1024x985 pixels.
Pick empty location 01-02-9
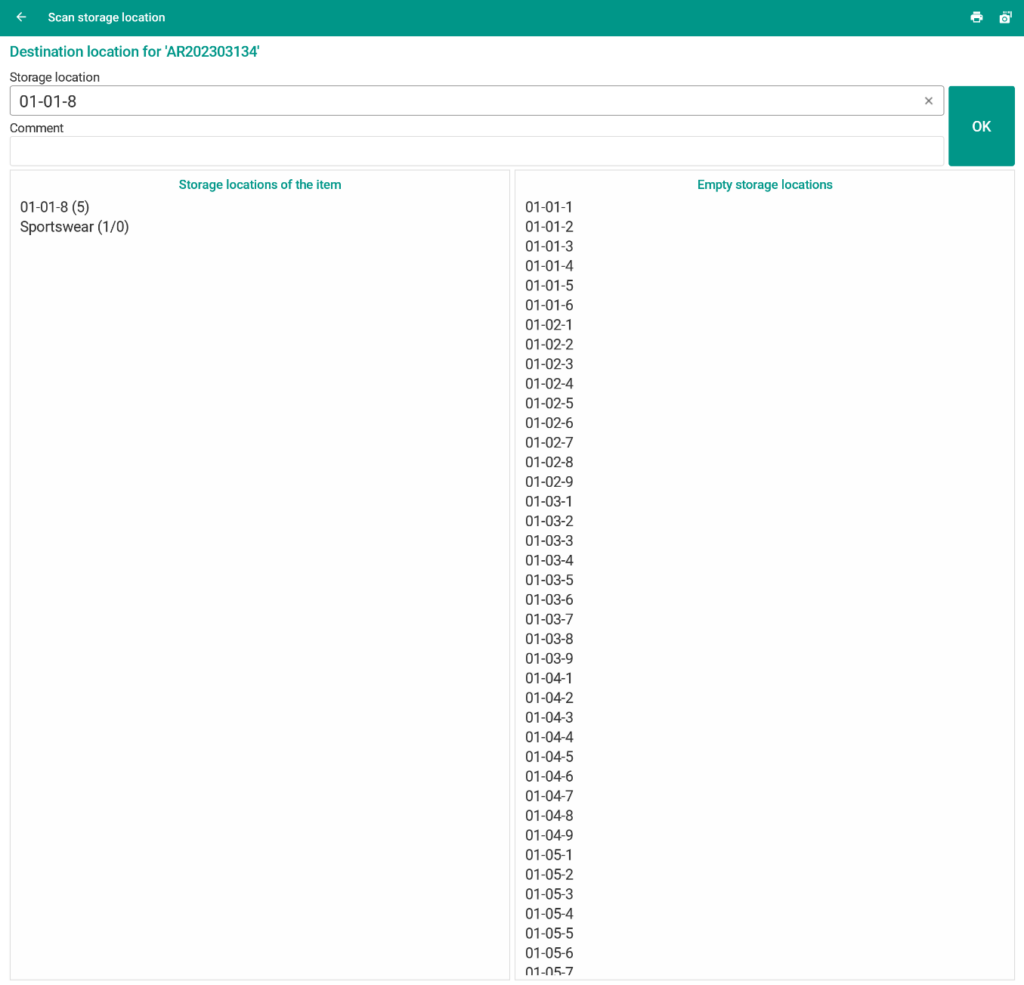pos(549,482)
